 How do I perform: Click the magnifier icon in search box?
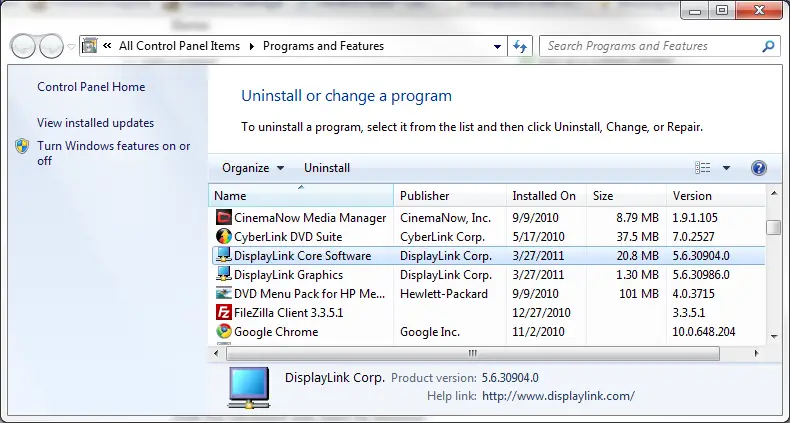click(768, 46)
